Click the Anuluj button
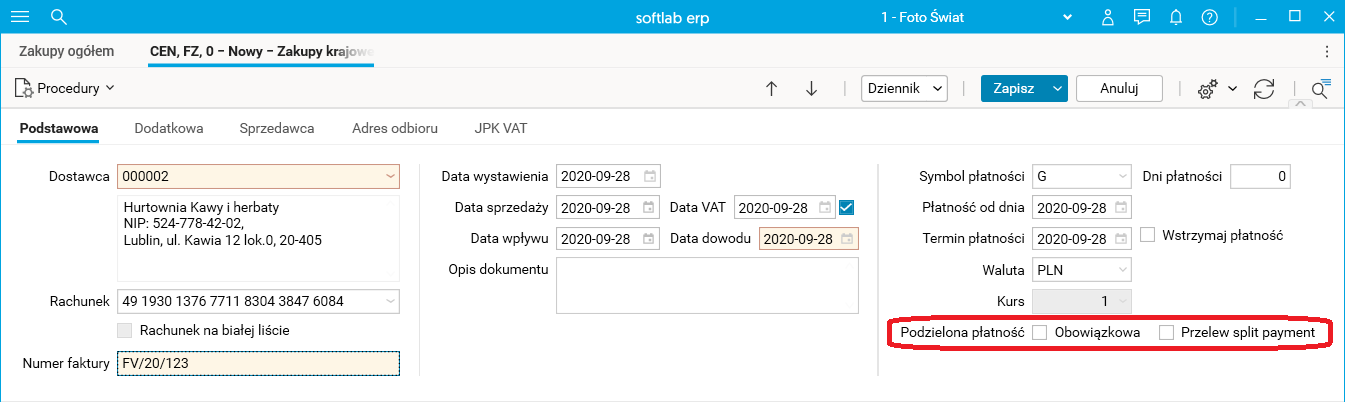The image size is (1345, 402). click(1119, 88)
